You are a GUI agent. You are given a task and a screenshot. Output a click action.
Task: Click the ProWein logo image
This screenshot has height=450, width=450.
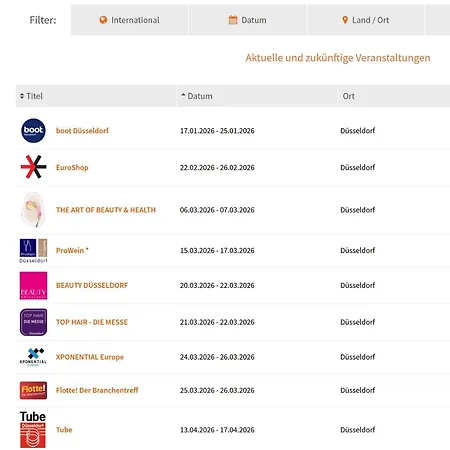pos(33,251)
